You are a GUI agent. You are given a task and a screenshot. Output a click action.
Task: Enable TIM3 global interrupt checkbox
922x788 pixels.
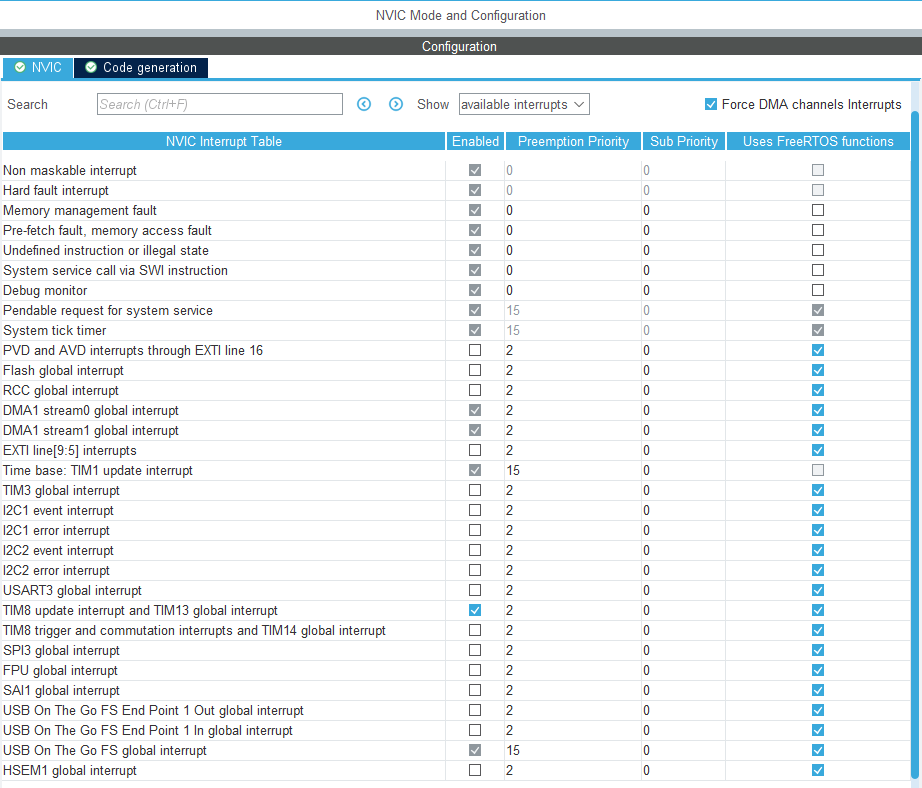pyautogui.click(x=475, y=490)
